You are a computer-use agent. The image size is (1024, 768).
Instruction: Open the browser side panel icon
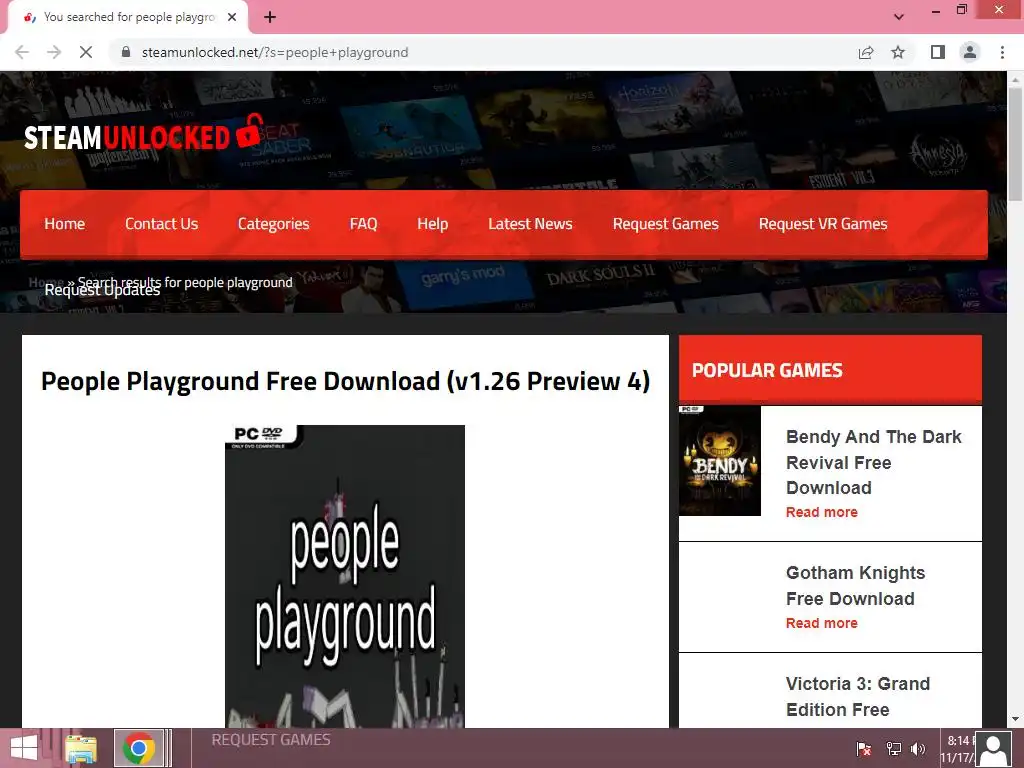938,52
